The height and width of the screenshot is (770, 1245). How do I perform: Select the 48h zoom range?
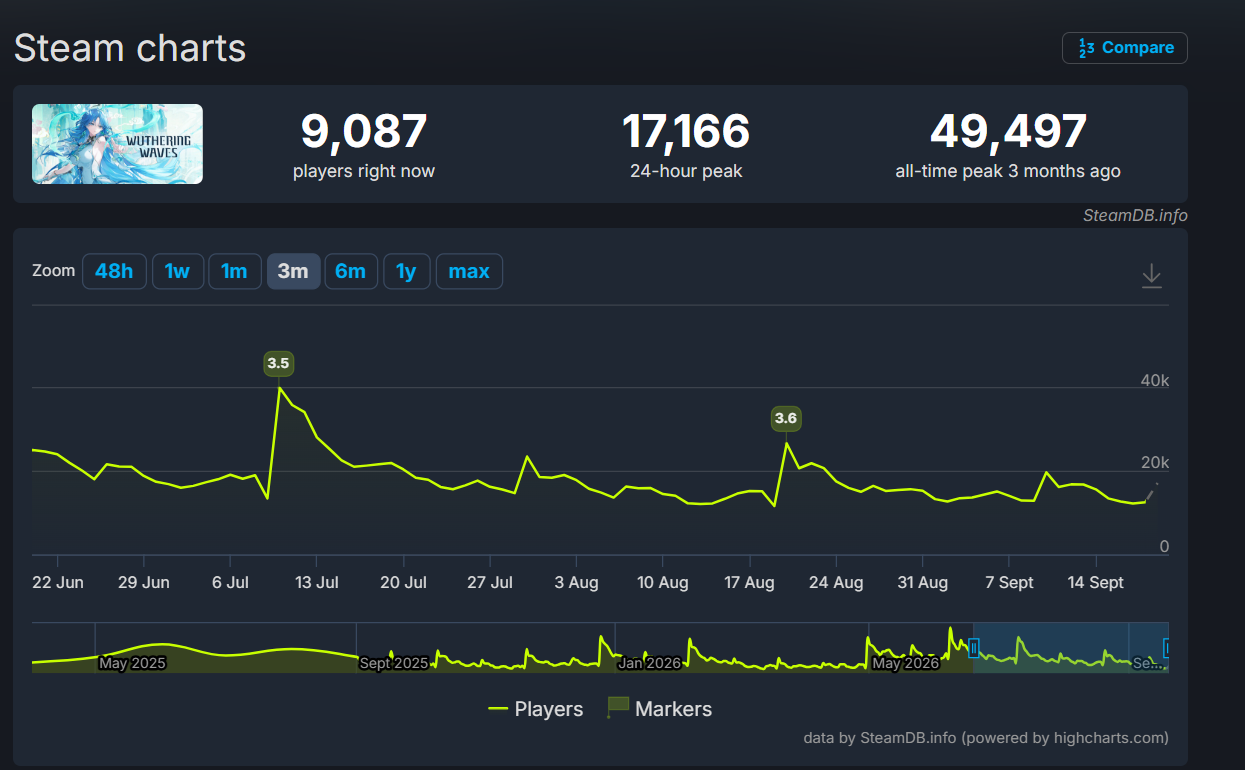114,271
